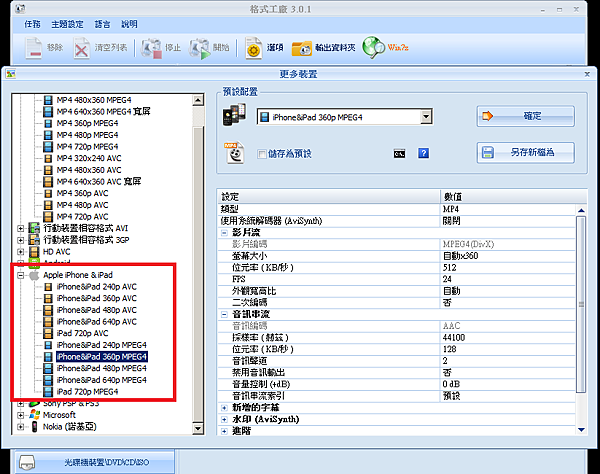Click the black command-line icon
600x474 pixels.
(x=399, y=154)
